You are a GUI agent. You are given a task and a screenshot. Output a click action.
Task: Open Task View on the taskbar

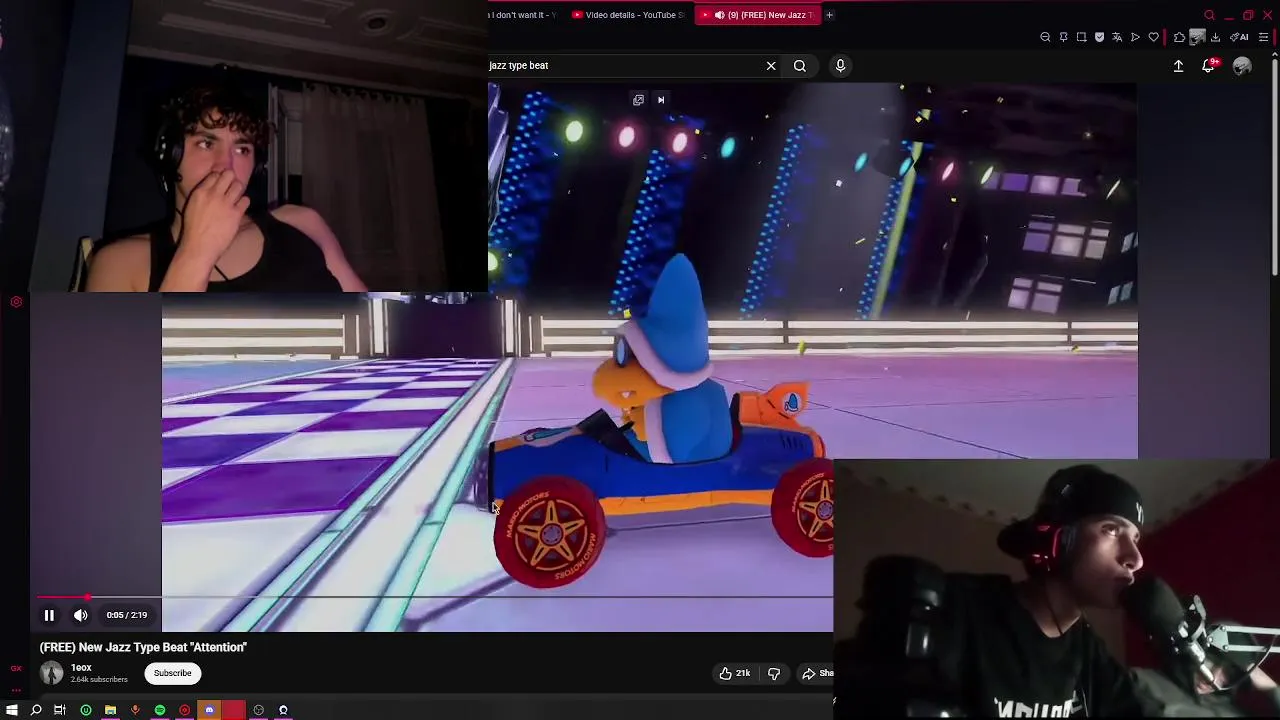(60, 711)
